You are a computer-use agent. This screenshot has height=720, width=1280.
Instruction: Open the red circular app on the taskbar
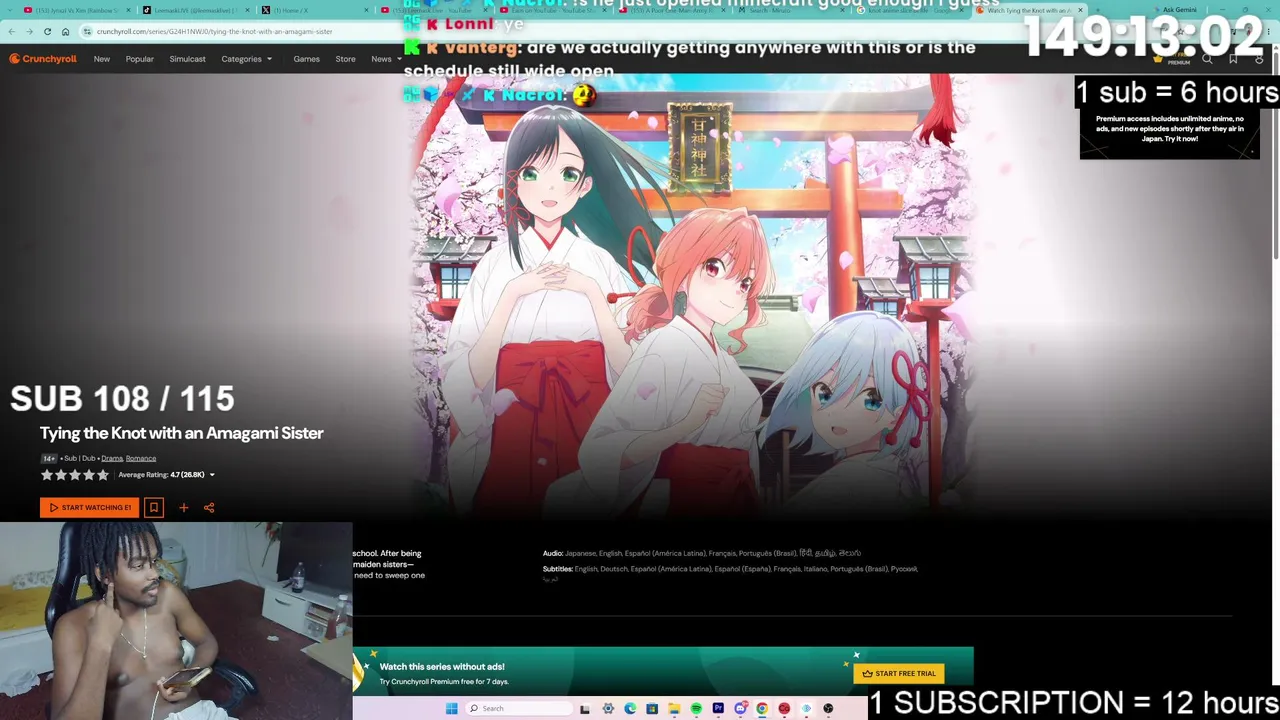784,709
